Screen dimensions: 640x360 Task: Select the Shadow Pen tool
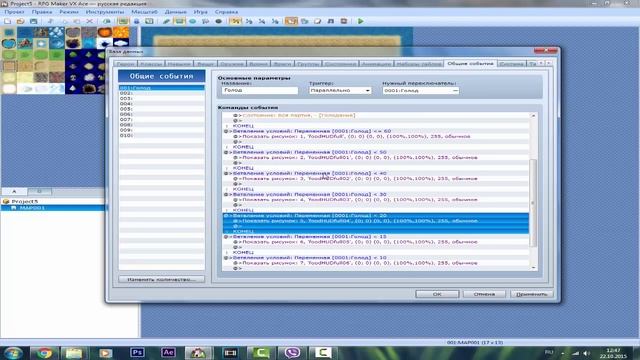click(x=218, y=21)
